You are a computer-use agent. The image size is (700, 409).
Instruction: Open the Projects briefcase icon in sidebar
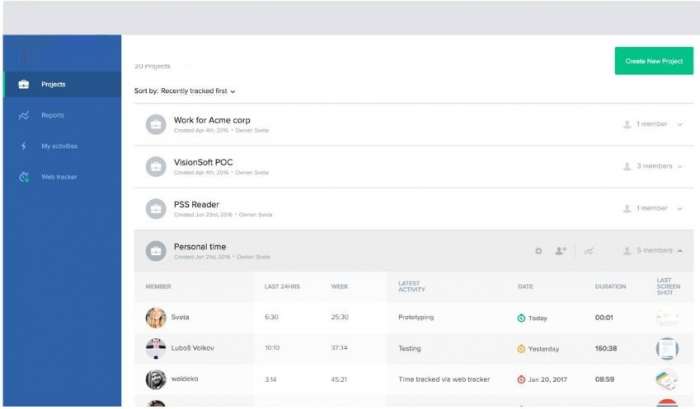(x=24, y=84)
